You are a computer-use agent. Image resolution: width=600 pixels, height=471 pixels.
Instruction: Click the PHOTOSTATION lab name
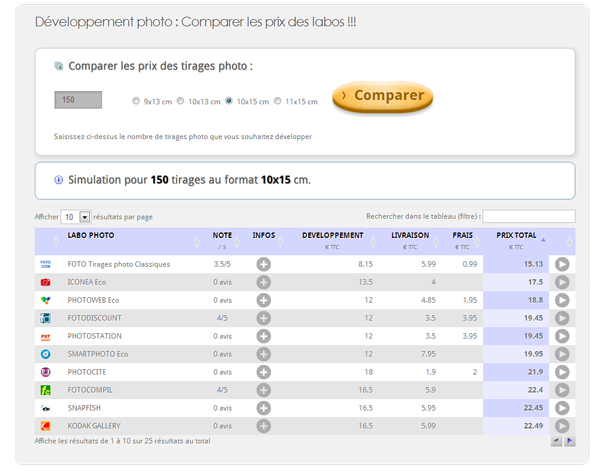[95, 336]
